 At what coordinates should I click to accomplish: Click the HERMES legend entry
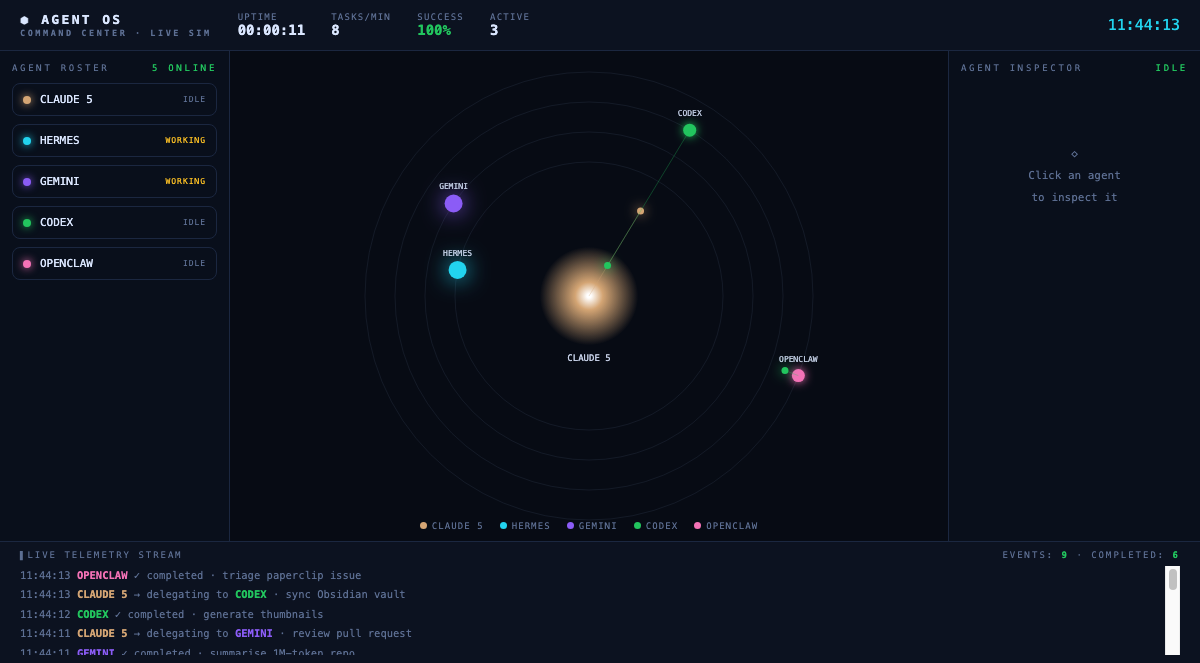click(x=525, y=526)
